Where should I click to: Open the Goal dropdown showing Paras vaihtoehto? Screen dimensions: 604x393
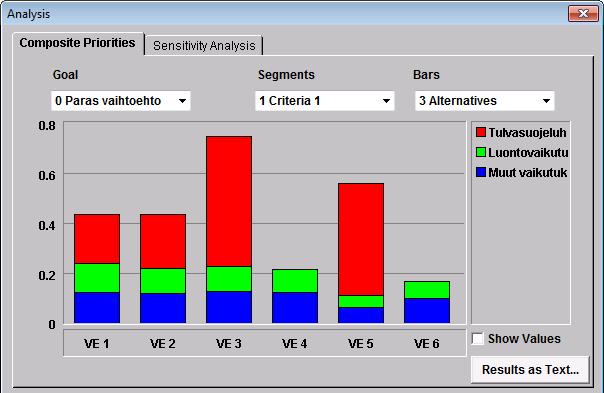point(121,101)
